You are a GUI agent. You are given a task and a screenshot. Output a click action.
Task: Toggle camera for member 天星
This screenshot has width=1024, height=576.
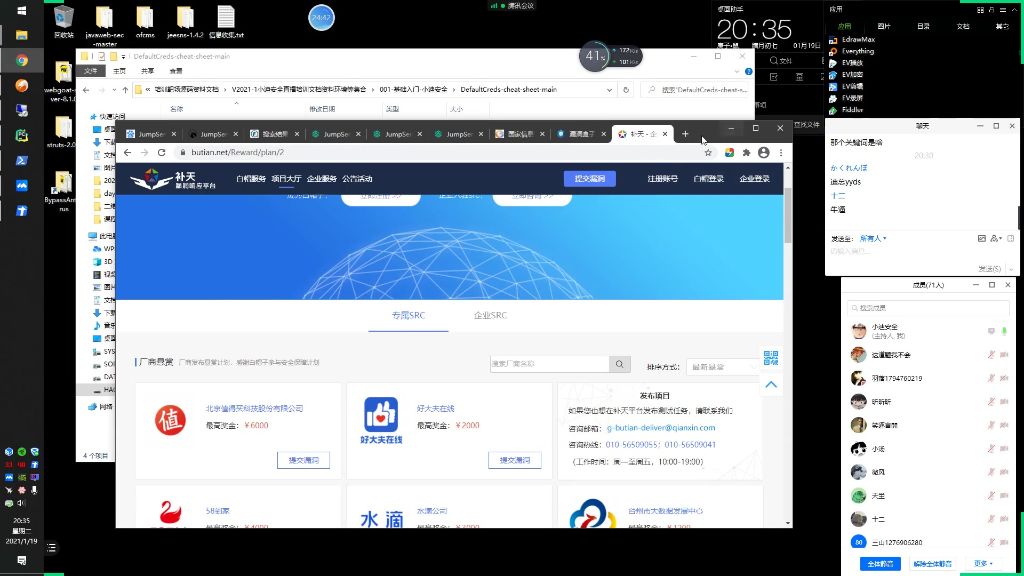tap(1004, 496)
